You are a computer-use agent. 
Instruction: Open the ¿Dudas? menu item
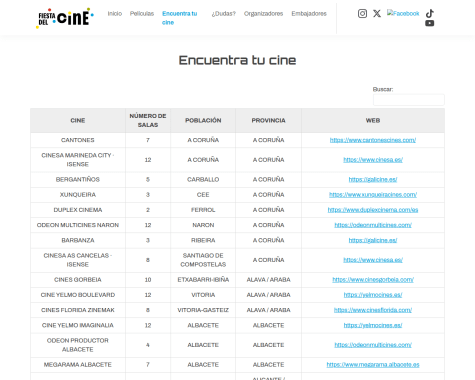223,14
